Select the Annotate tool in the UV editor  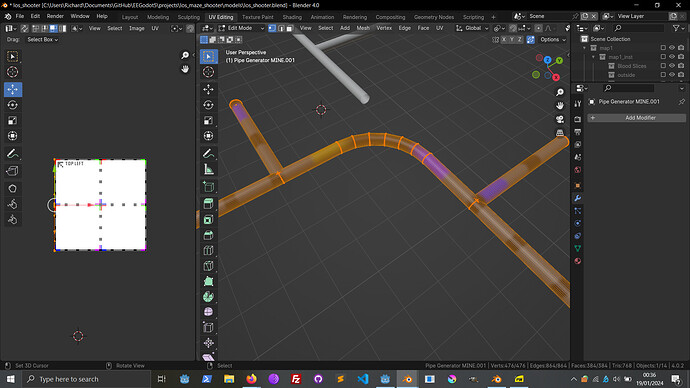click(12, 154)
